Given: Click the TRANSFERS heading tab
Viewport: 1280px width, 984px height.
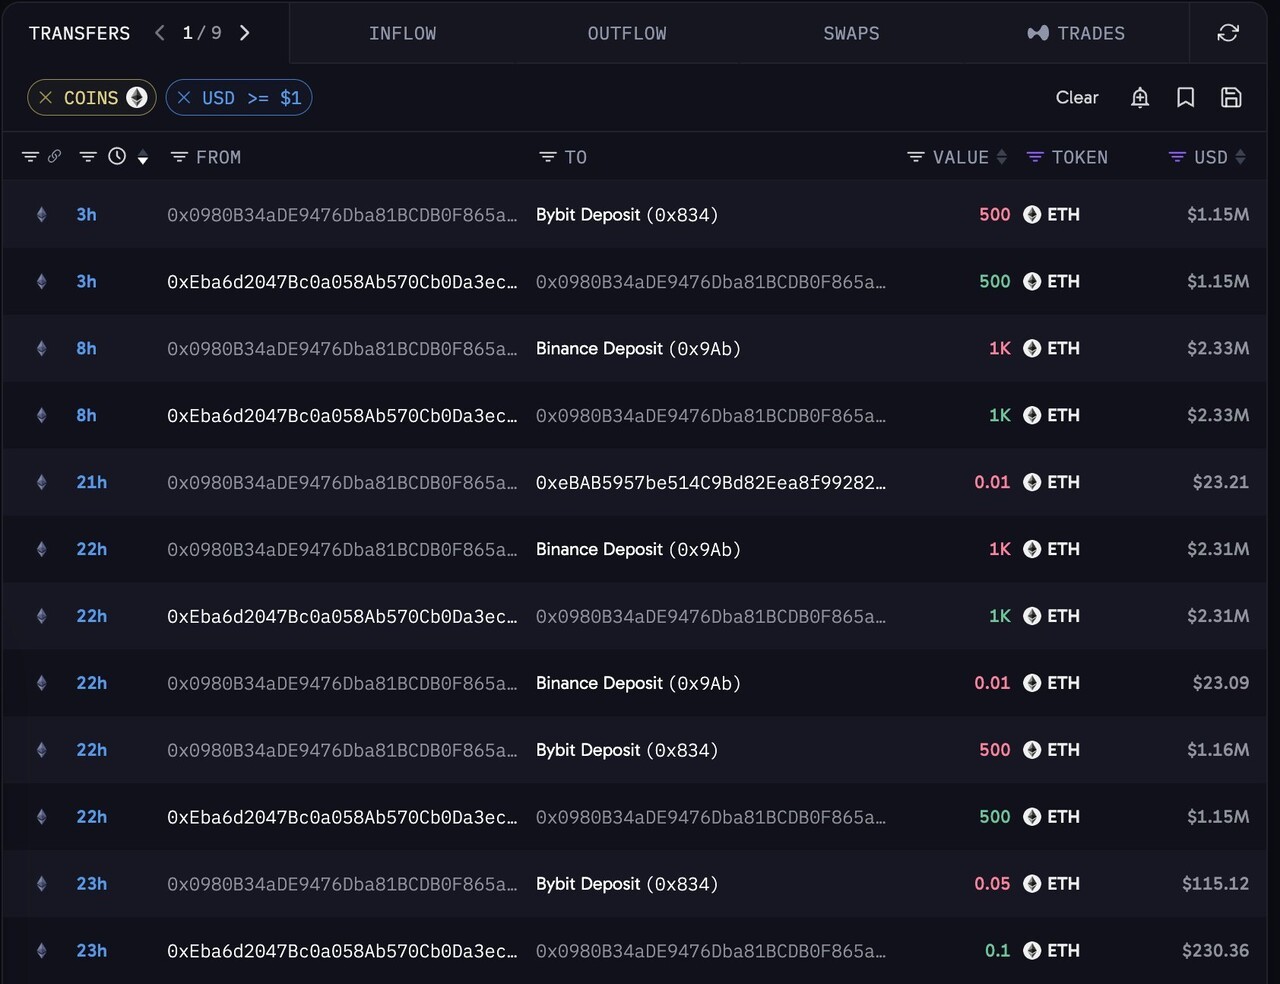Looking at the screenshot, I should (80, 33).
